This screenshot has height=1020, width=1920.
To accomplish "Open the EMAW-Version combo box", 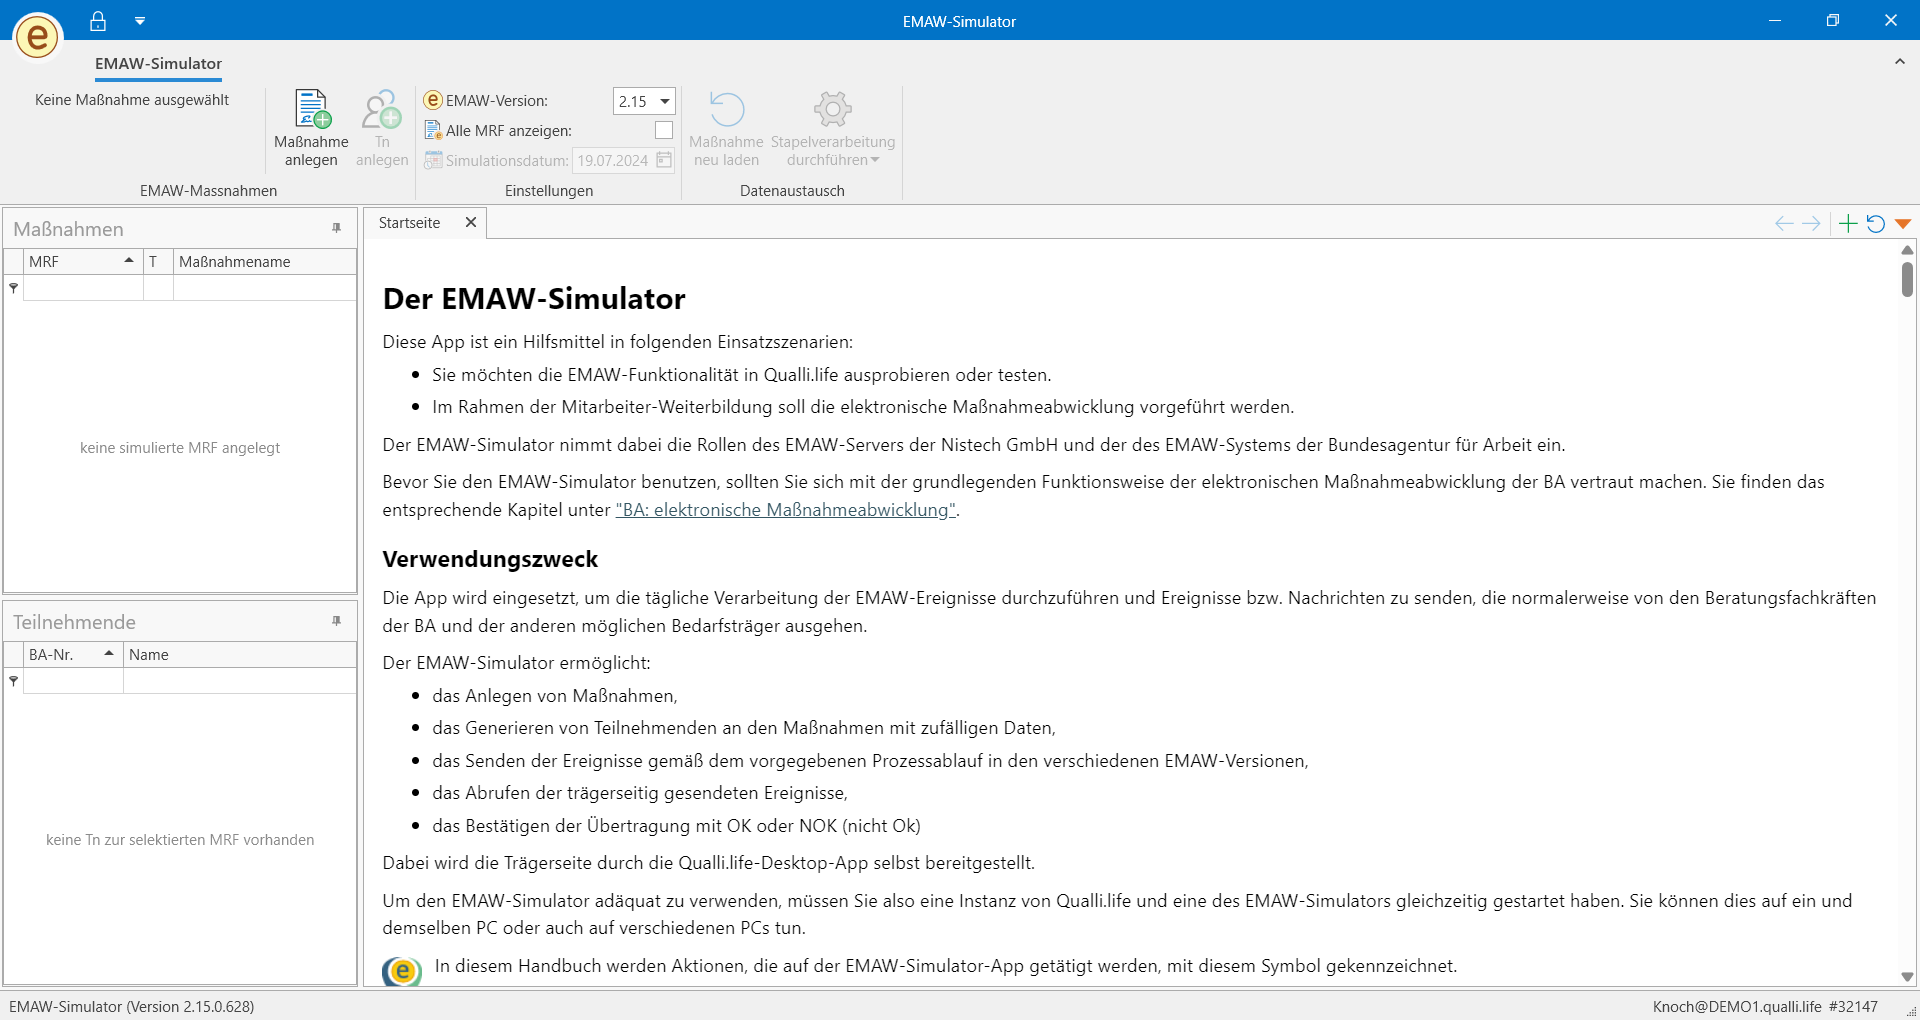I will pyautogui.click(x=644, y=101).
